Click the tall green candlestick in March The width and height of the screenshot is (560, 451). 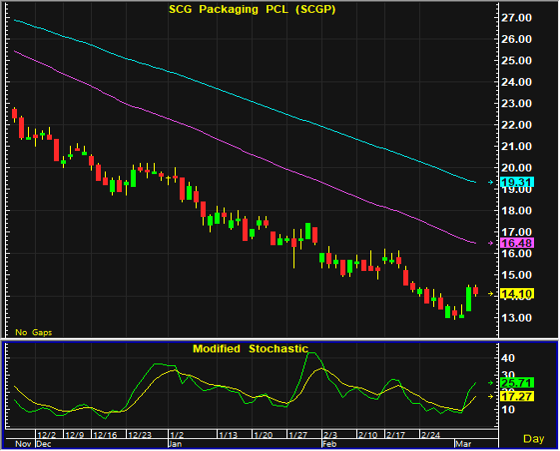point(469,299)
